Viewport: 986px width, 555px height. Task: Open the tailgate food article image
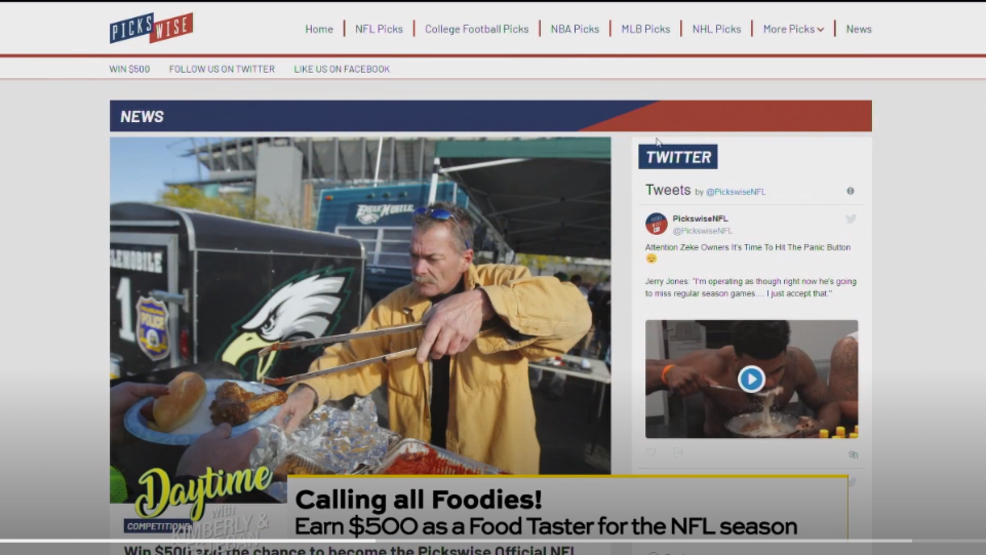[x=360, y=305]
